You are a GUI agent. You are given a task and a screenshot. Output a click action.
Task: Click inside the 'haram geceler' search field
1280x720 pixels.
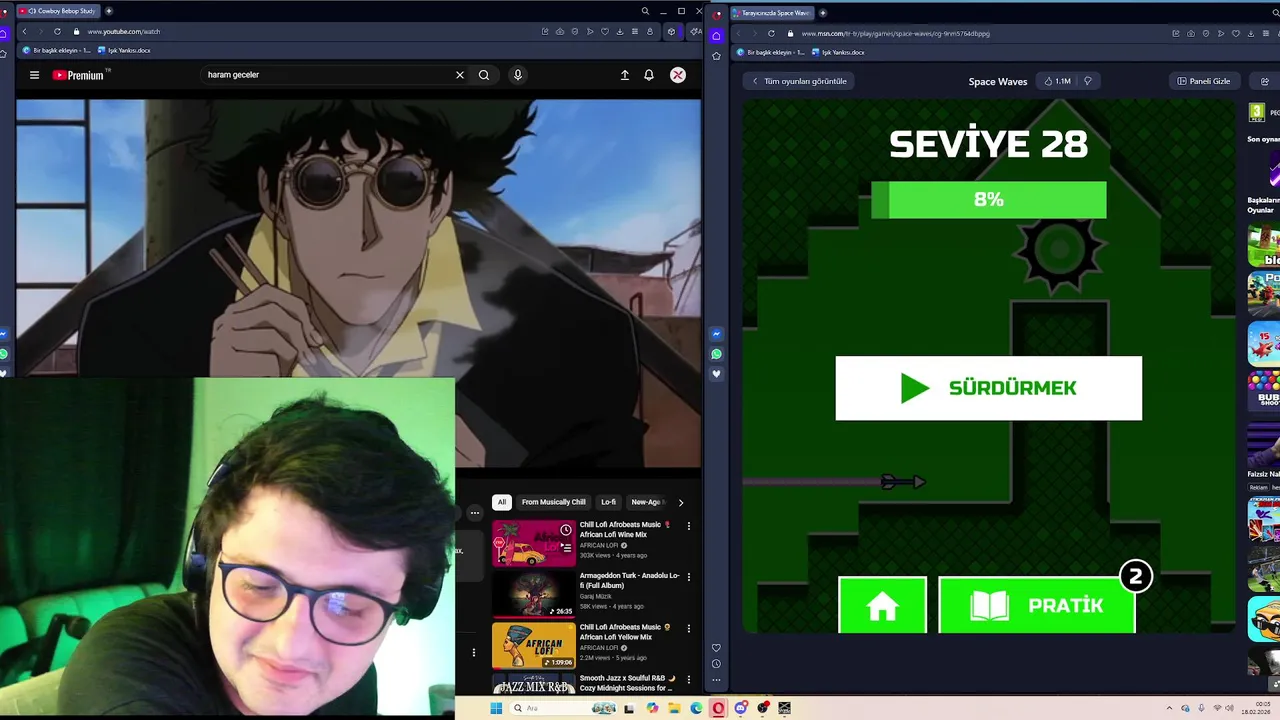pyautogui.click(x=325, y=75)
